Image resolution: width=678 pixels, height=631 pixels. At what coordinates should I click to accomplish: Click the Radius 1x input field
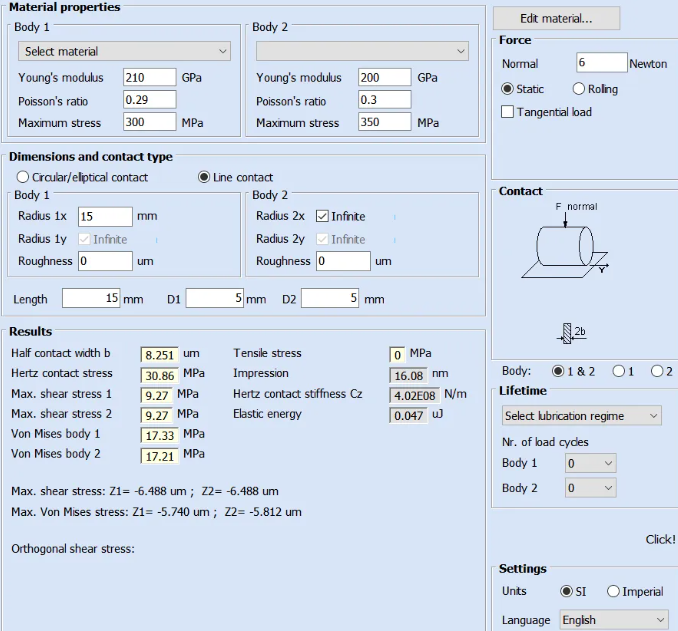[x=105, y=216]
